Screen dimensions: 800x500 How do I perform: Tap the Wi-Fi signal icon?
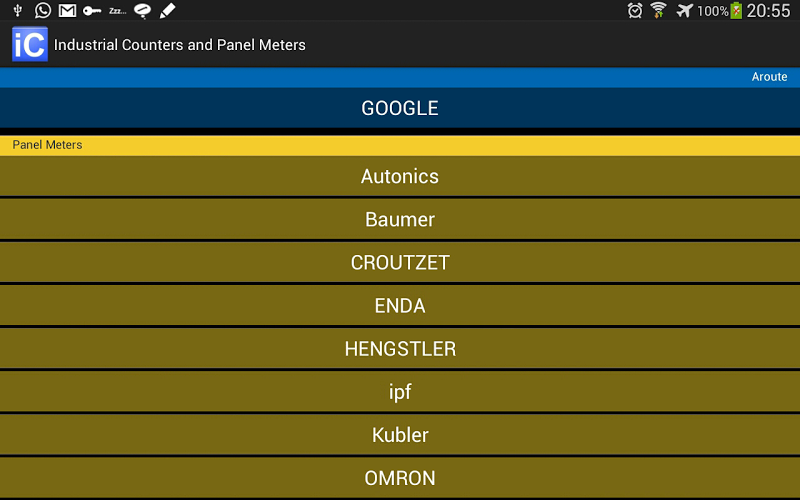coord(658,10)
